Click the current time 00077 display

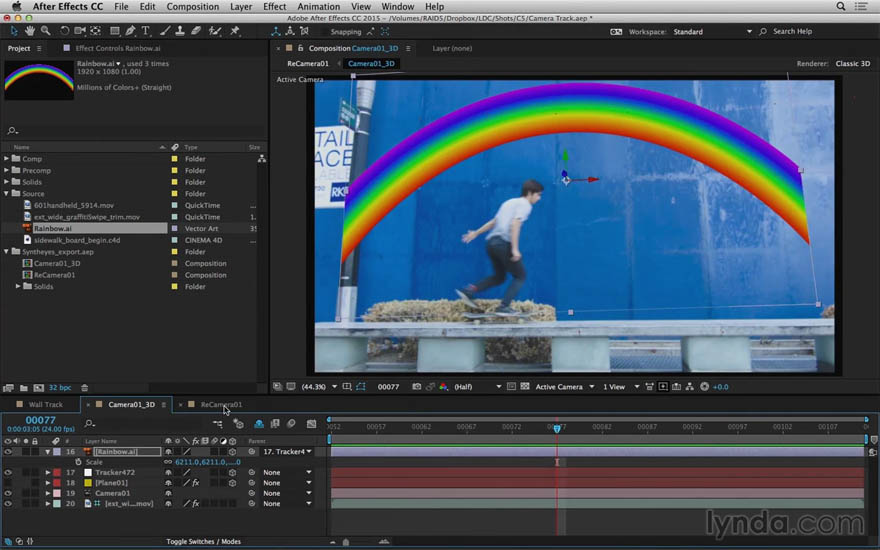click(x=40, y=420)
